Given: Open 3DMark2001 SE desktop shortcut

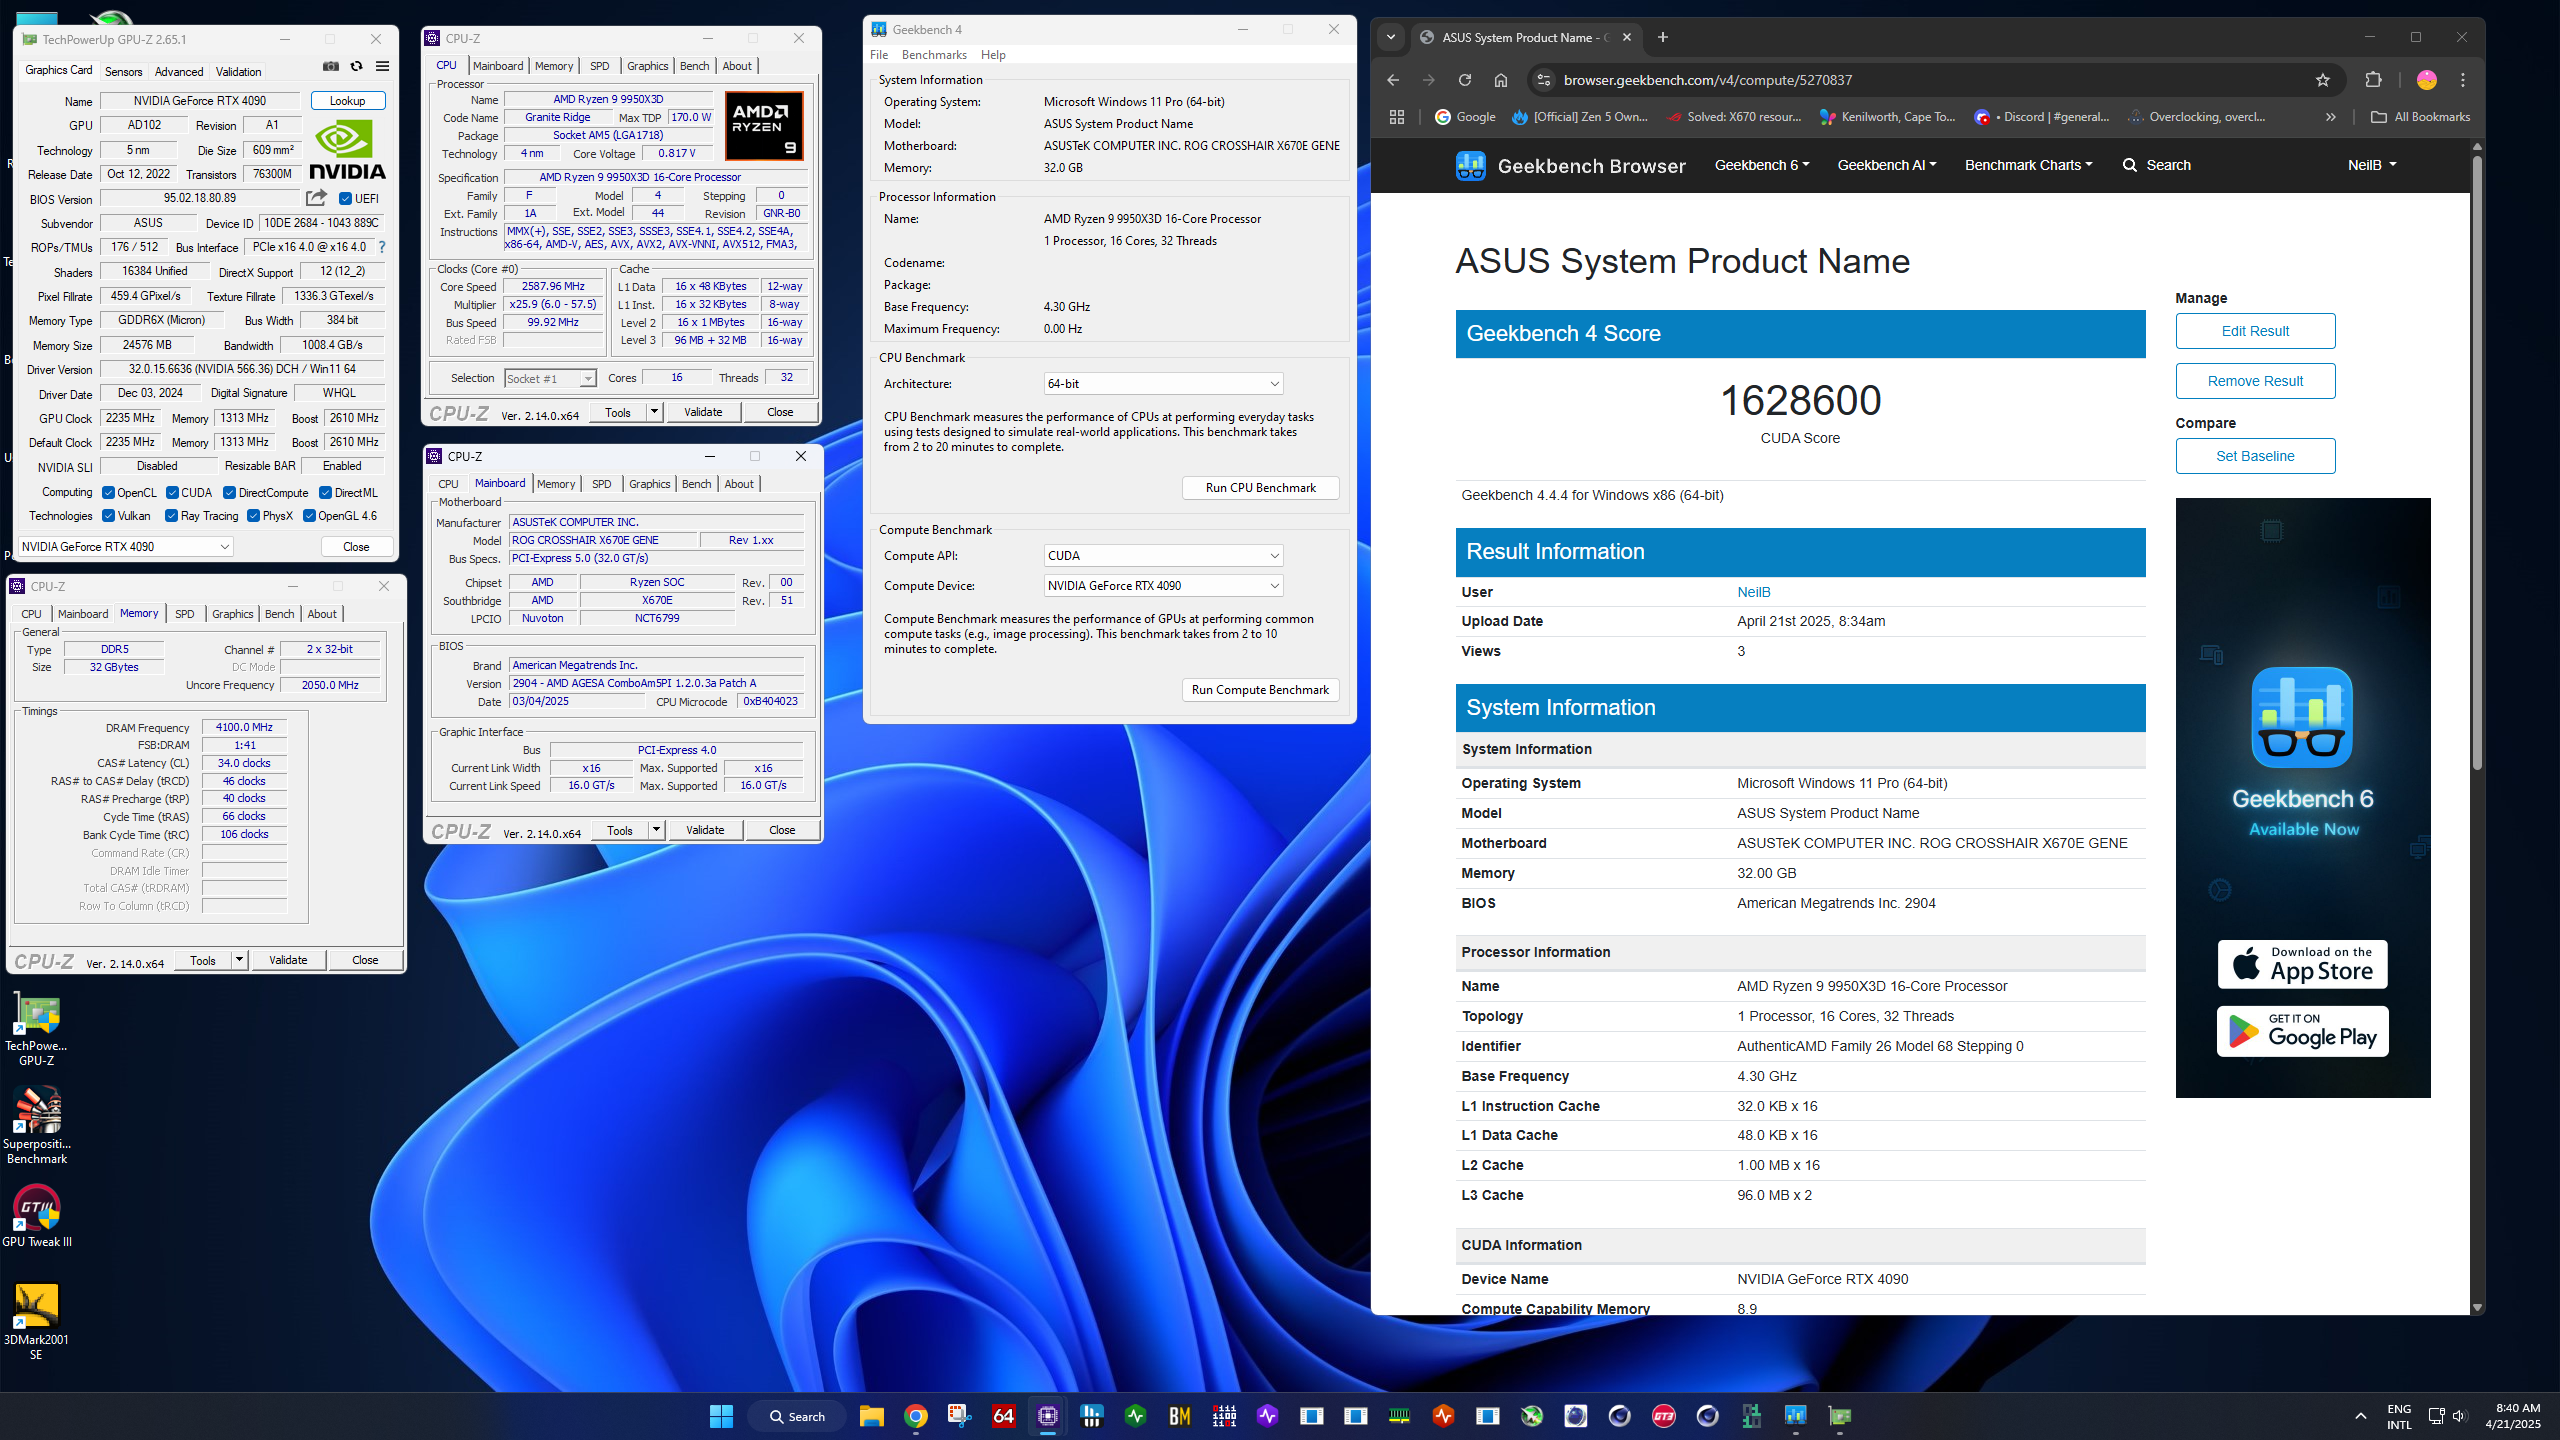Looking at the screenshot, I should pos(37,1321).
